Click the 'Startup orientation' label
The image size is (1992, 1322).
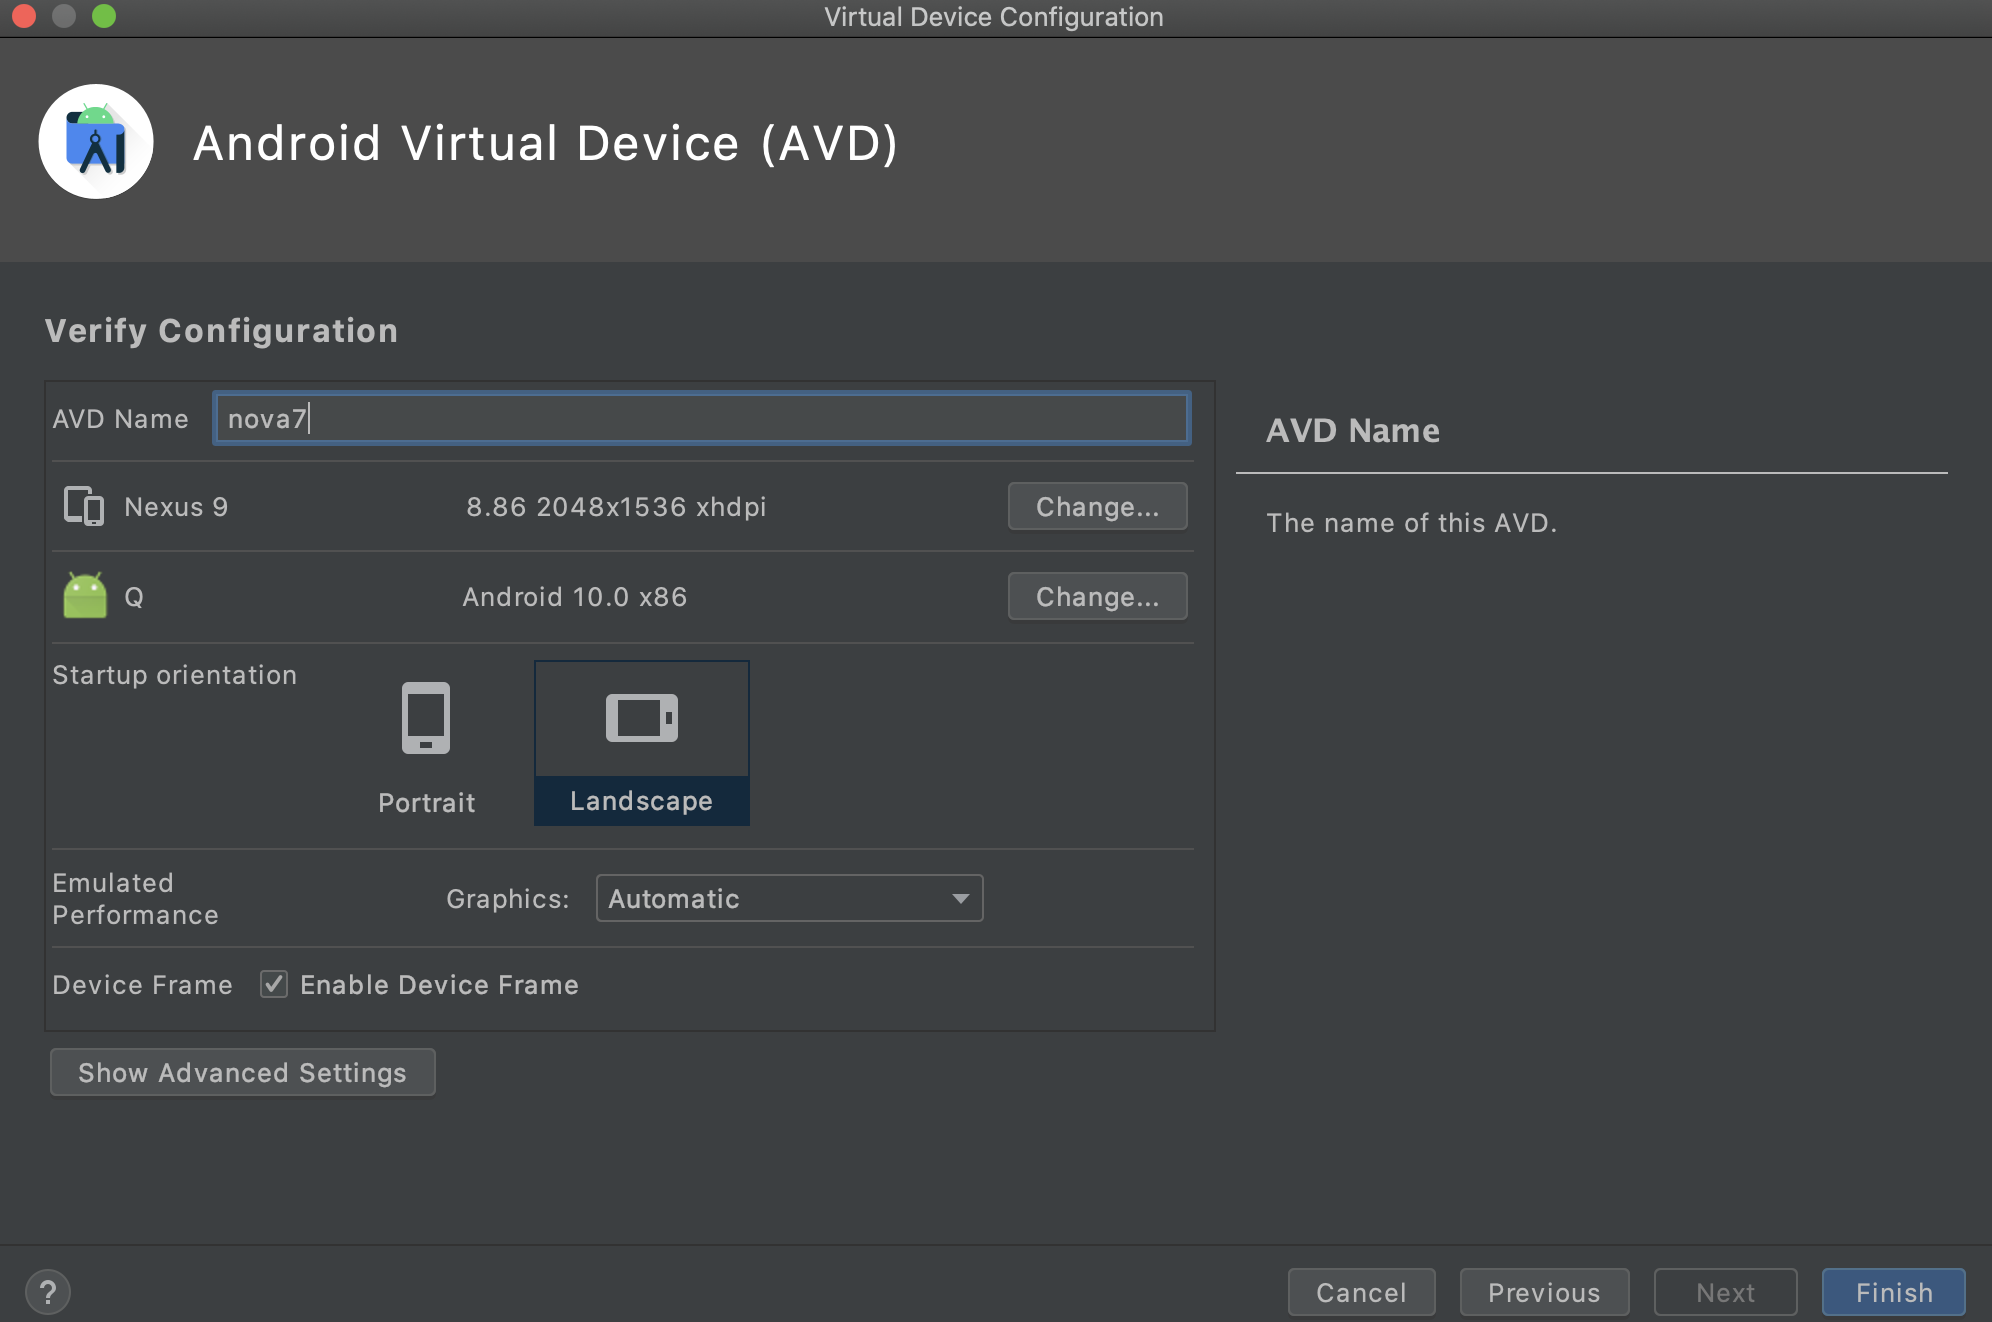[175, 674]
